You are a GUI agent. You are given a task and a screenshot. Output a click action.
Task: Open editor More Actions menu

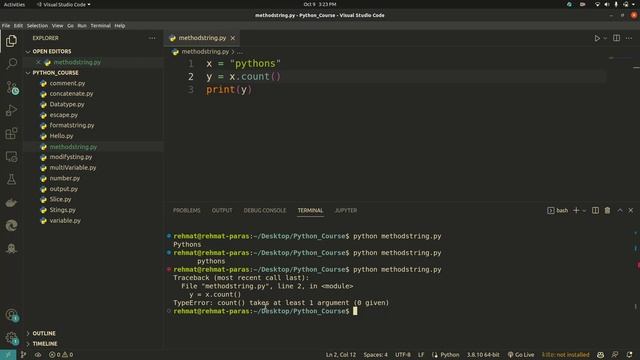click(x=629, y=38)
